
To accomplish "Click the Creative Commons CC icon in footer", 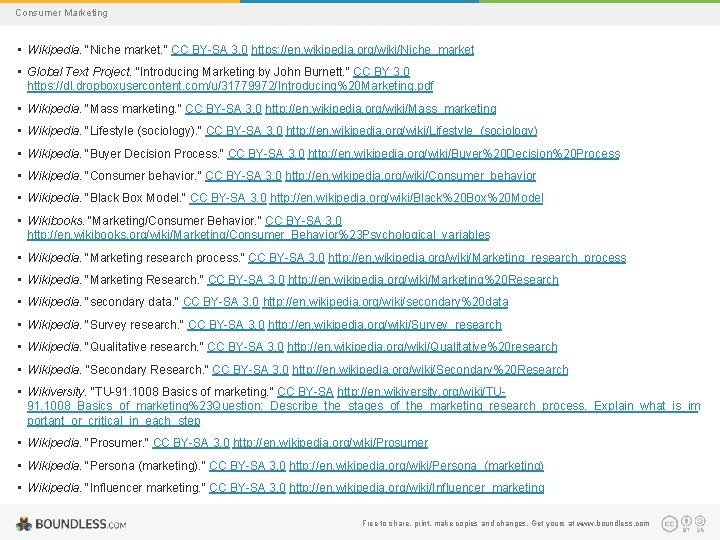I will coord(669,523).
